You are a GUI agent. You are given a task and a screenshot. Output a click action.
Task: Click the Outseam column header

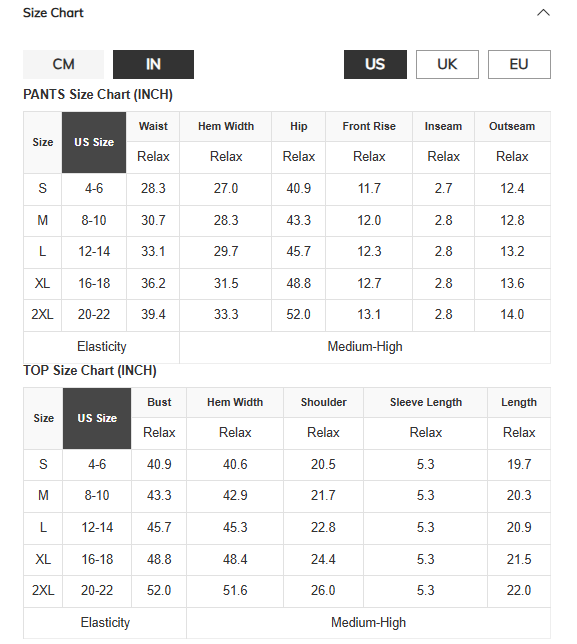pyautogui.click(x=512, y=126)
